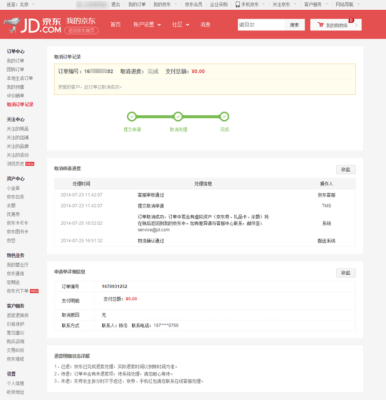Collapse the 取消申请进度 section with 收起

[346, 170]
